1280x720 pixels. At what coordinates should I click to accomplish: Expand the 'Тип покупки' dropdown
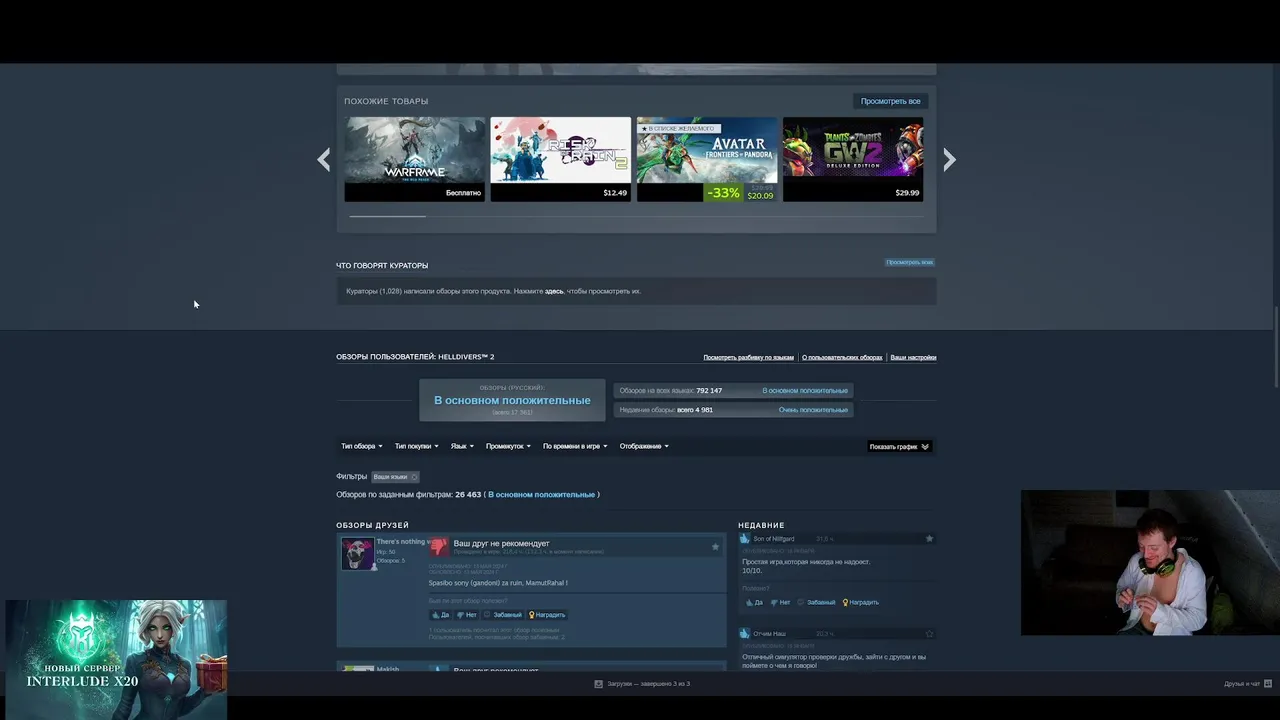point(416,446)
